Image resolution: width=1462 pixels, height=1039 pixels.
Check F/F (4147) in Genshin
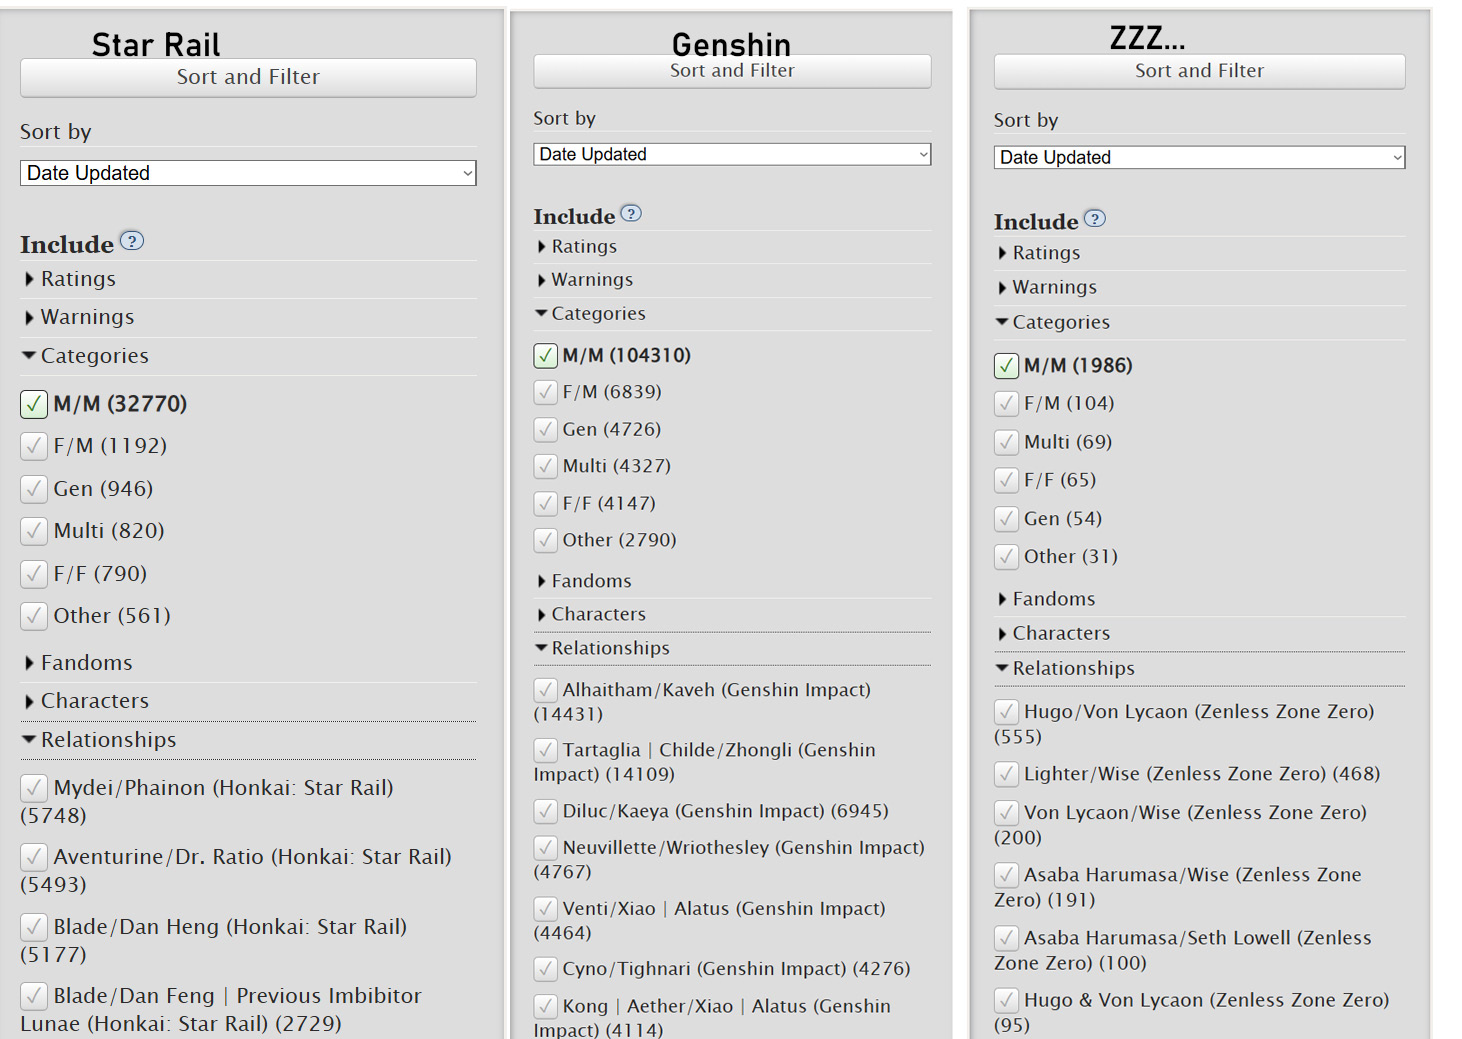545,504
